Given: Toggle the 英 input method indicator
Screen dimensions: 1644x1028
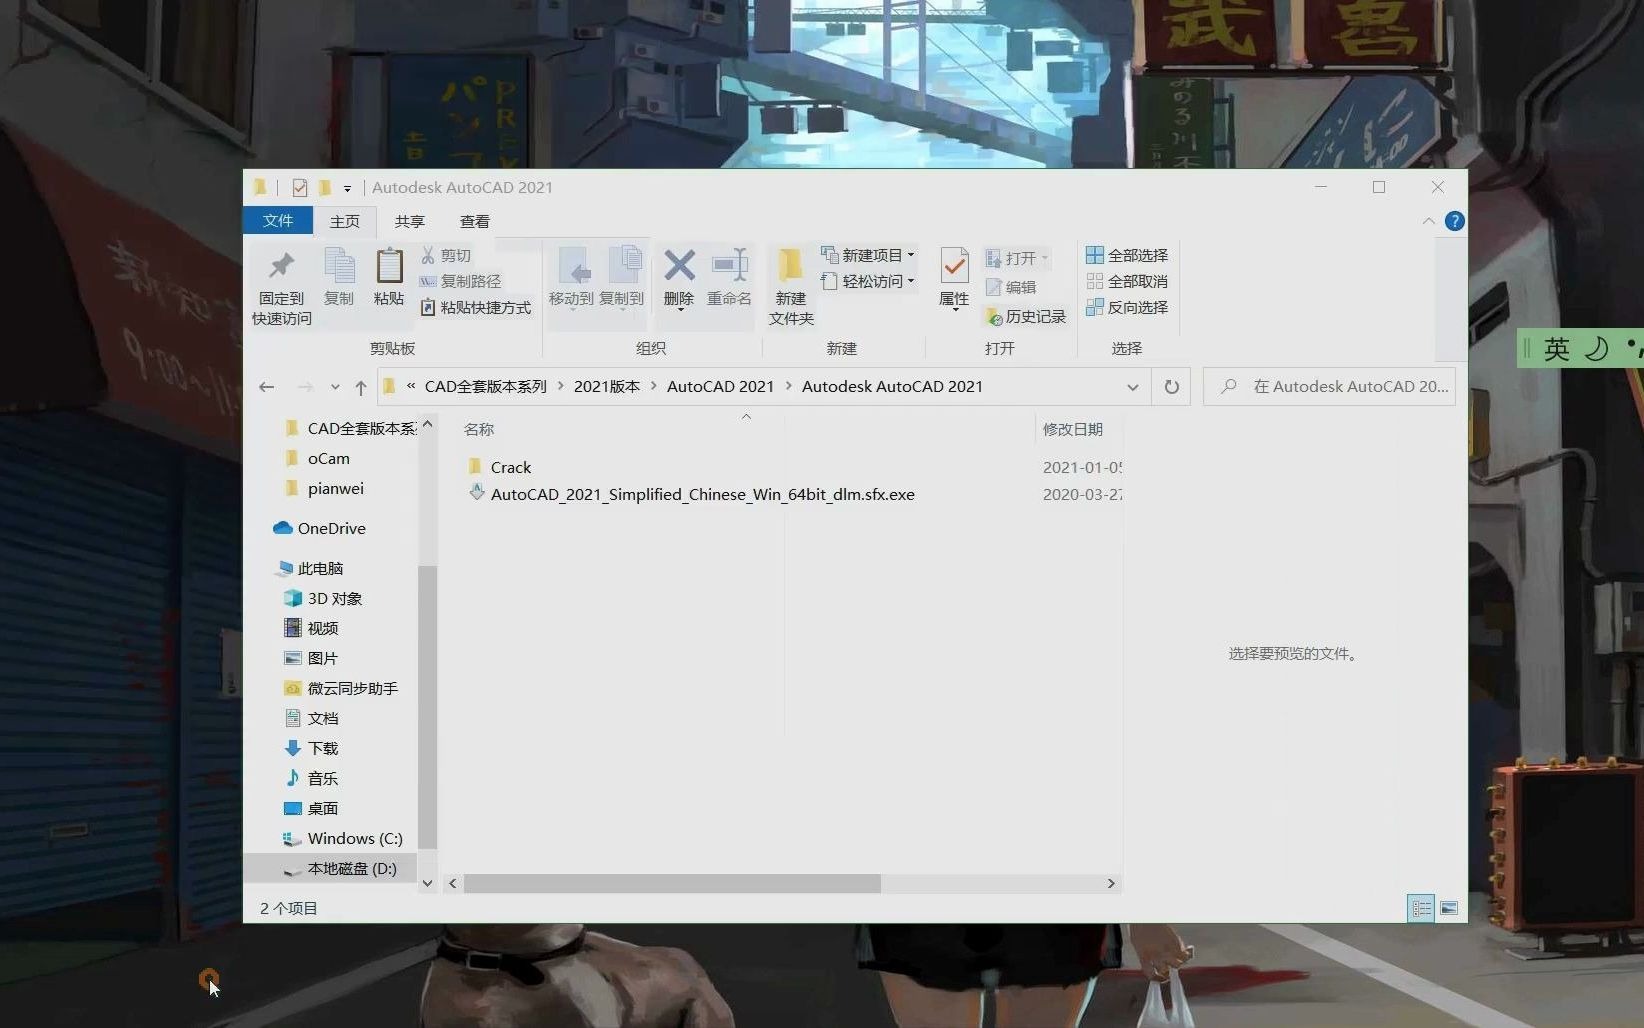Looking at the screenshot, I should (1556, 349).
